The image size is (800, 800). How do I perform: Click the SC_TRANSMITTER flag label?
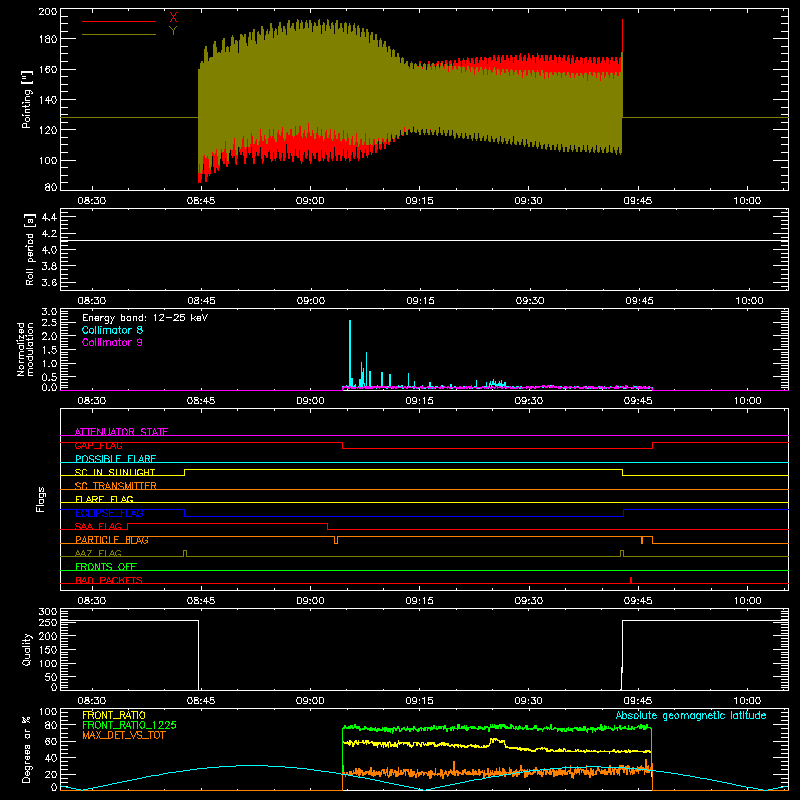115,486
